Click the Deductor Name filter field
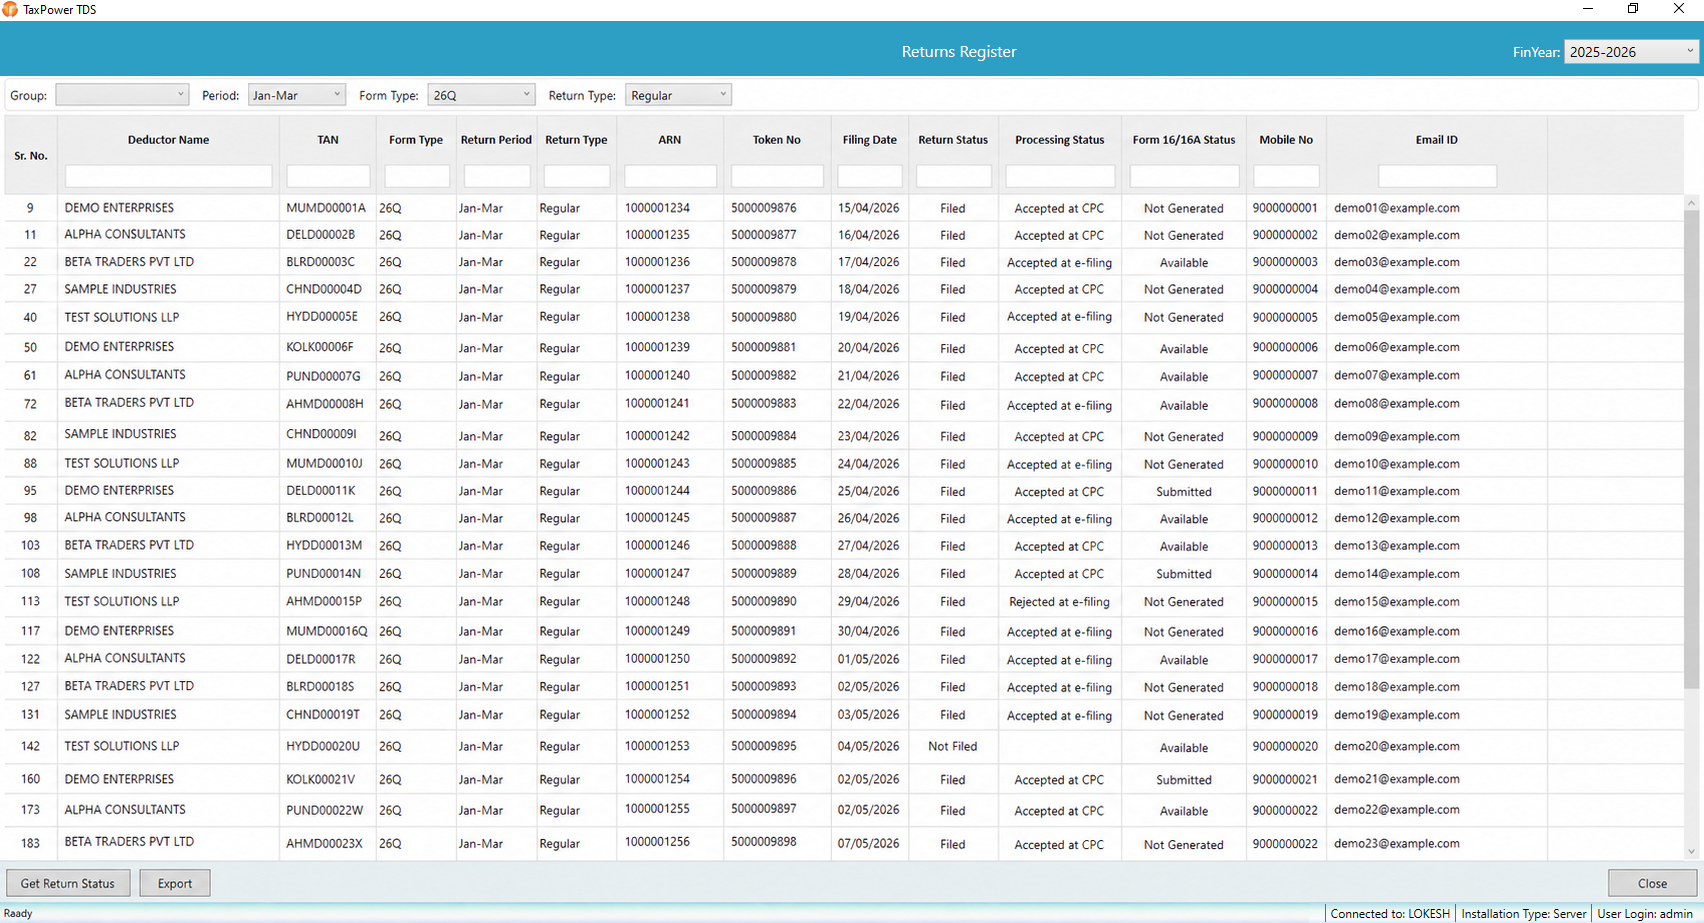 pos(168,176)
